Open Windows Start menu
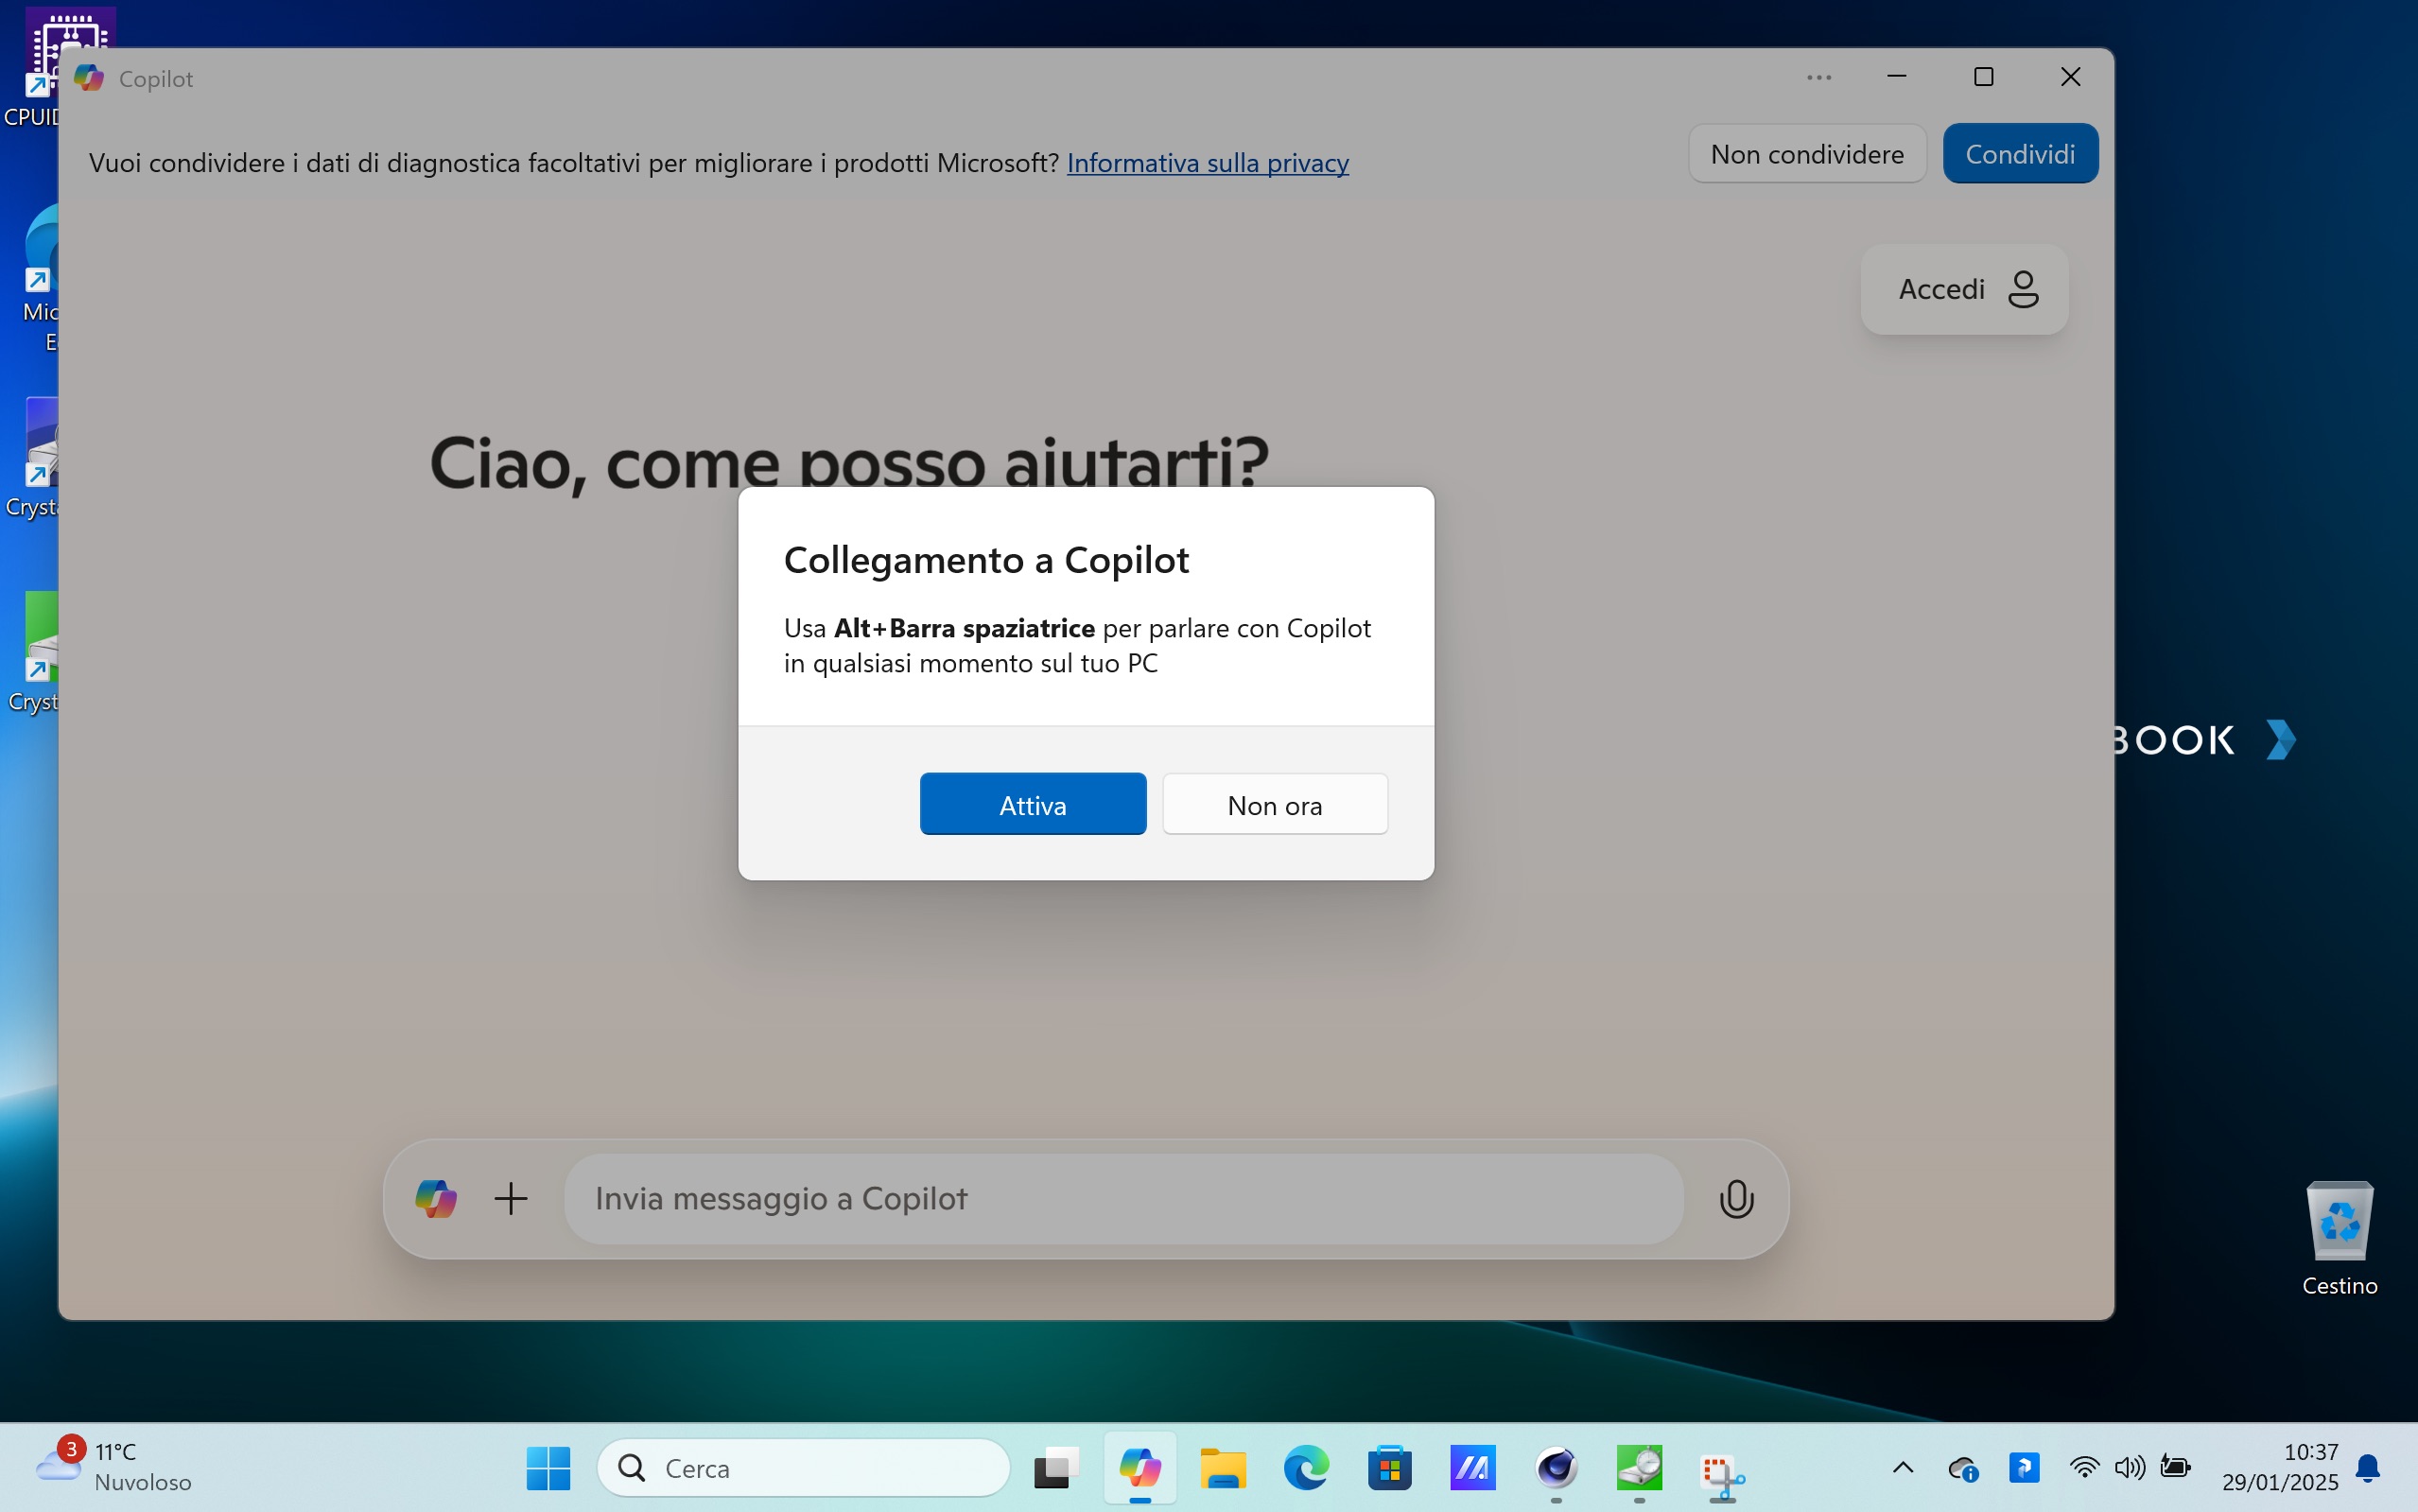This screenshot has width=2418, height=1512. coord(548,1468)
